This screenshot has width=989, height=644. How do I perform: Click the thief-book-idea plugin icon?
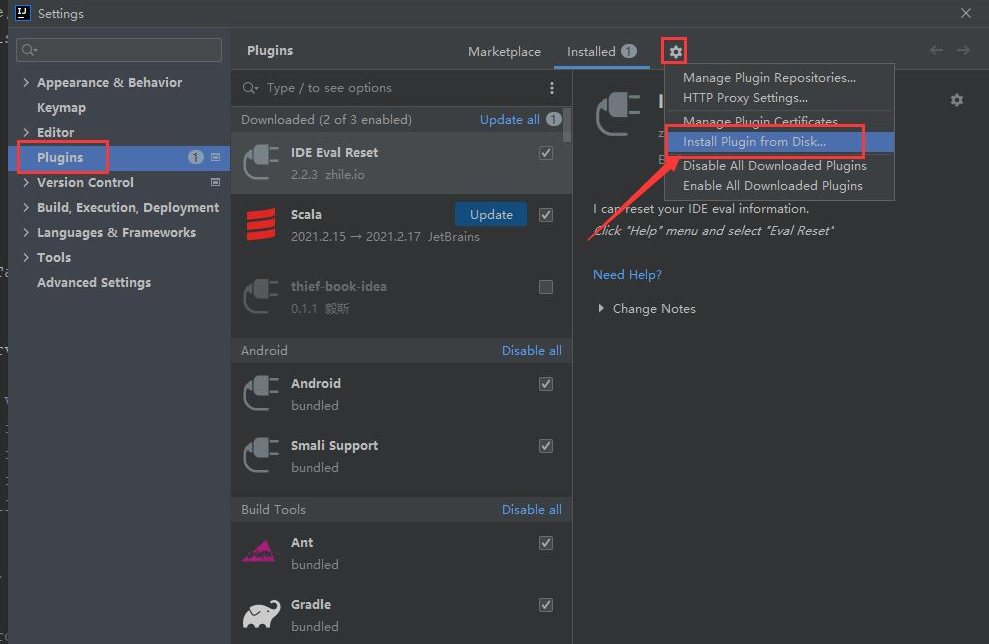pos(260,296)
